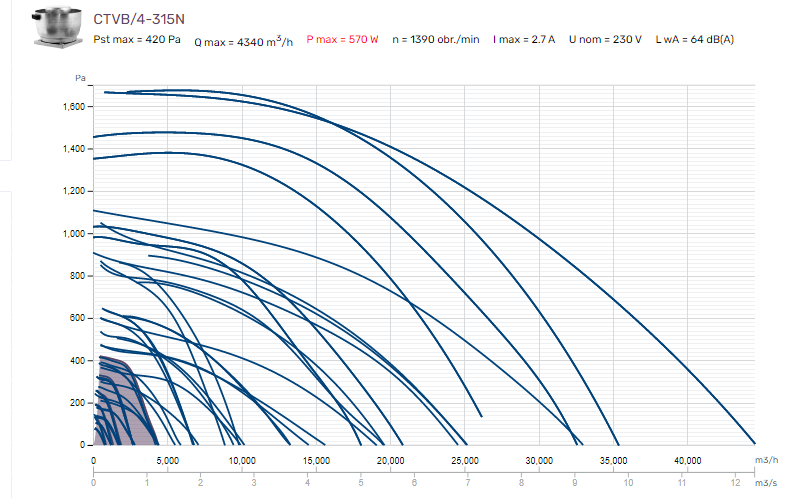Select the n = 1390 obr./min spec

click(x=435, y=40)
